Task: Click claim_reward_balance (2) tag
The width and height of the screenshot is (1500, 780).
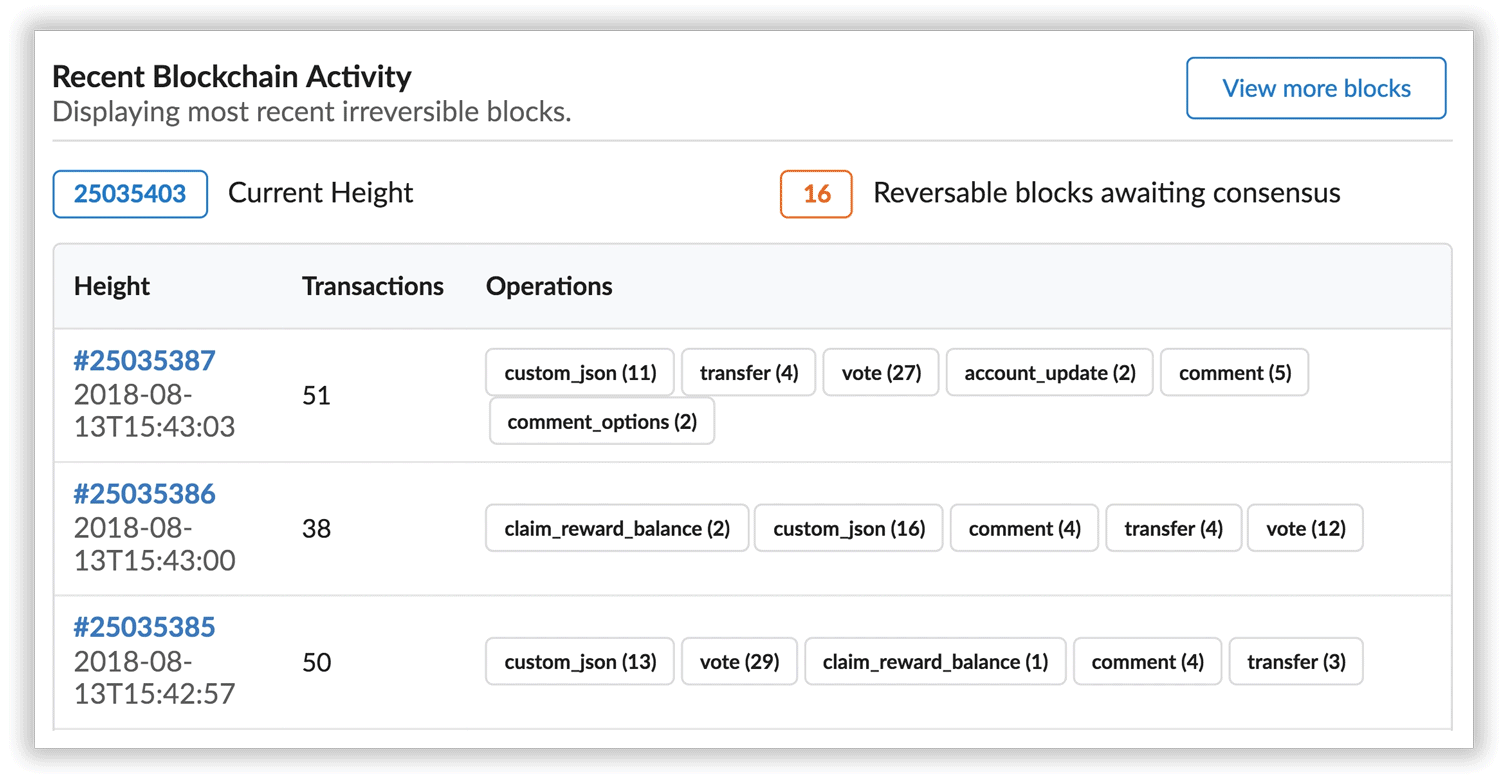Action: pos(617,528)
